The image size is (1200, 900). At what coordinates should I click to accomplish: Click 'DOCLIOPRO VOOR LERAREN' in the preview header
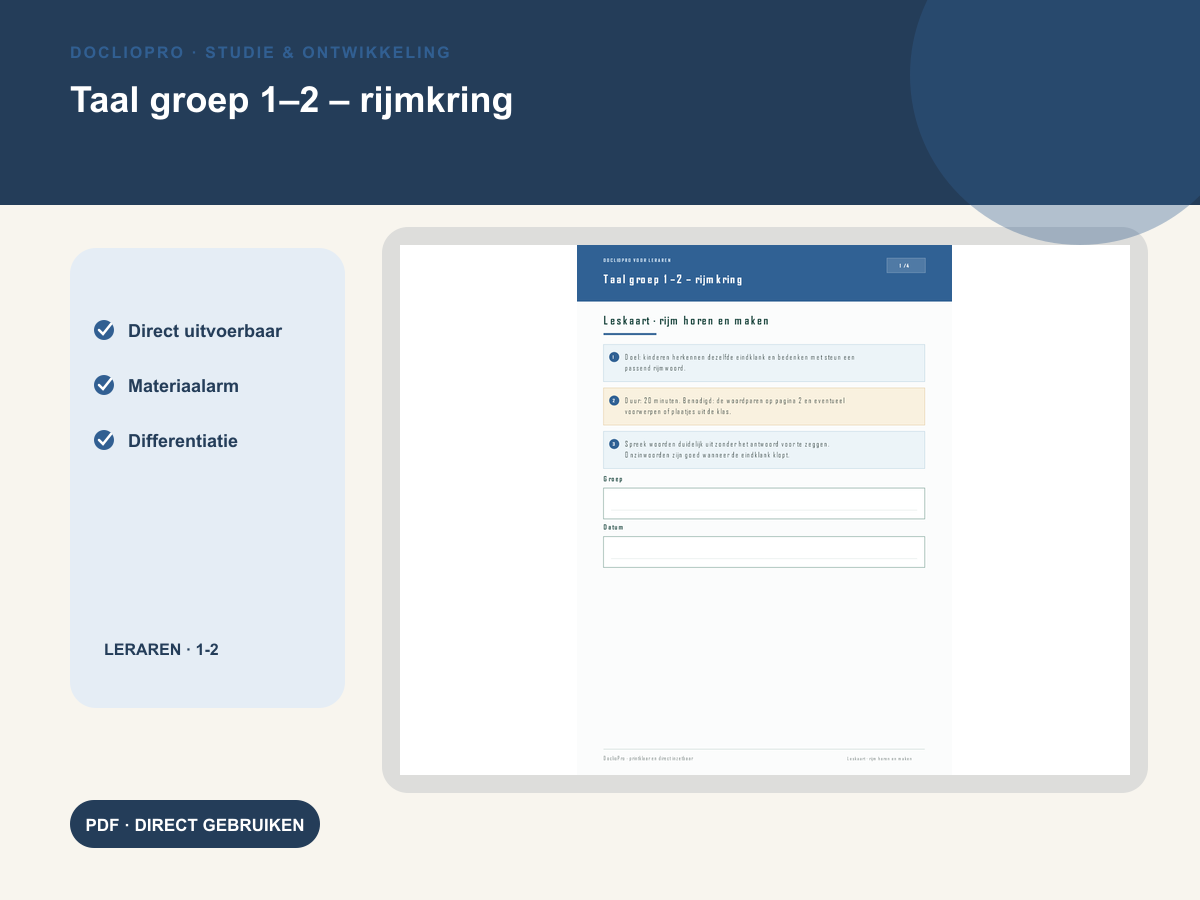click(637, 260)
